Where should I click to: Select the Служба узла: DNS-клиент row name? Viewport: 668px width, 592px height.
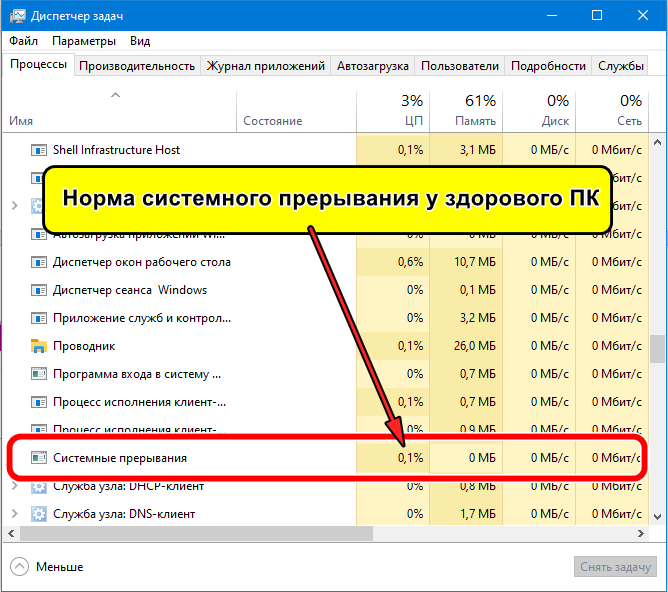(124, 514)
